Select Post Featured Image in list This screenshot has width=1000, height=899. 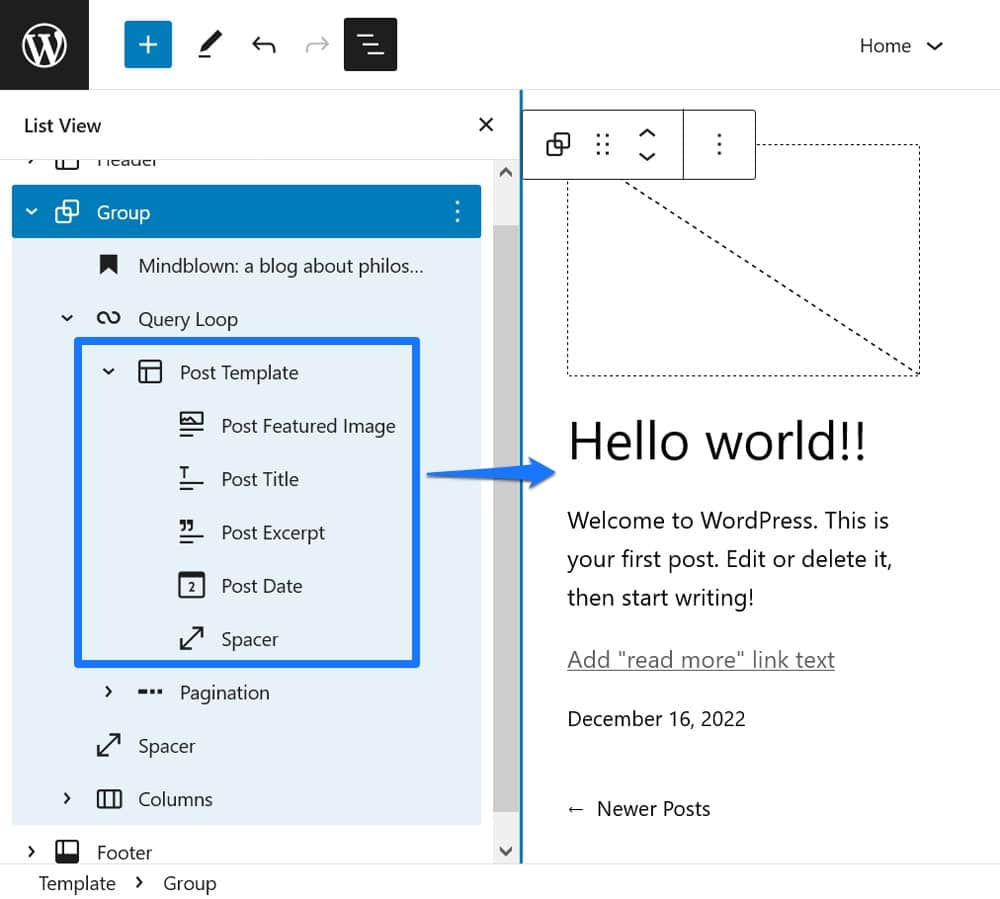click(x=308, y=426)
